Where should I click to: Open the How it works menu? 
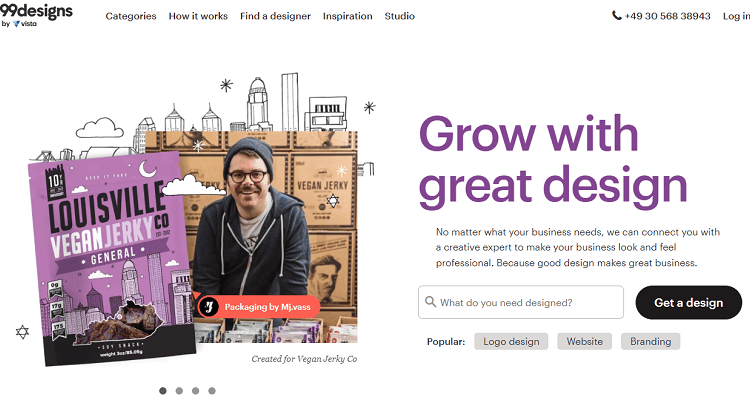[x=198, y=16]
